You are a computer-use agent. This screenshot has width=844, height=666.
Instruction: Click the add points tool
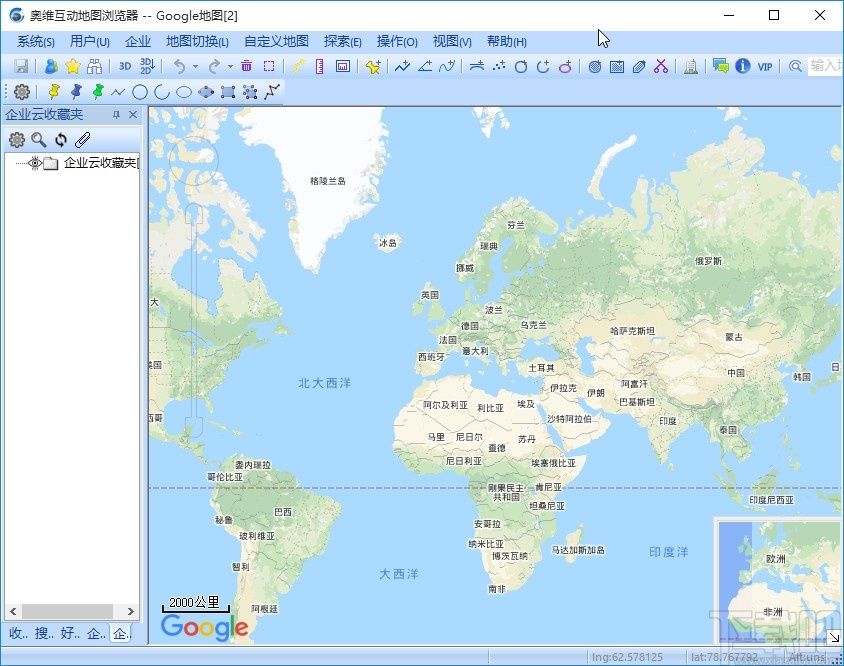click(x=499, y=66)
